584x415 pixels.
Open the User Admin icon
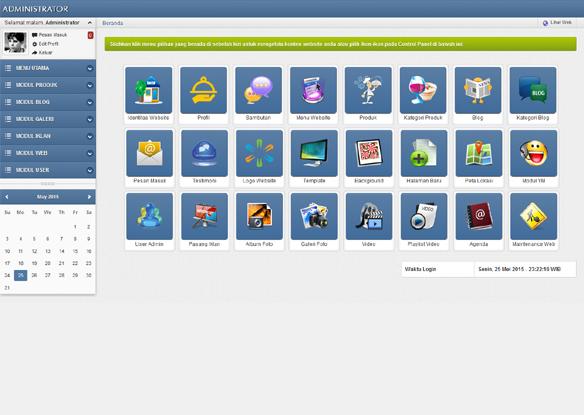[x=149, y=216]
